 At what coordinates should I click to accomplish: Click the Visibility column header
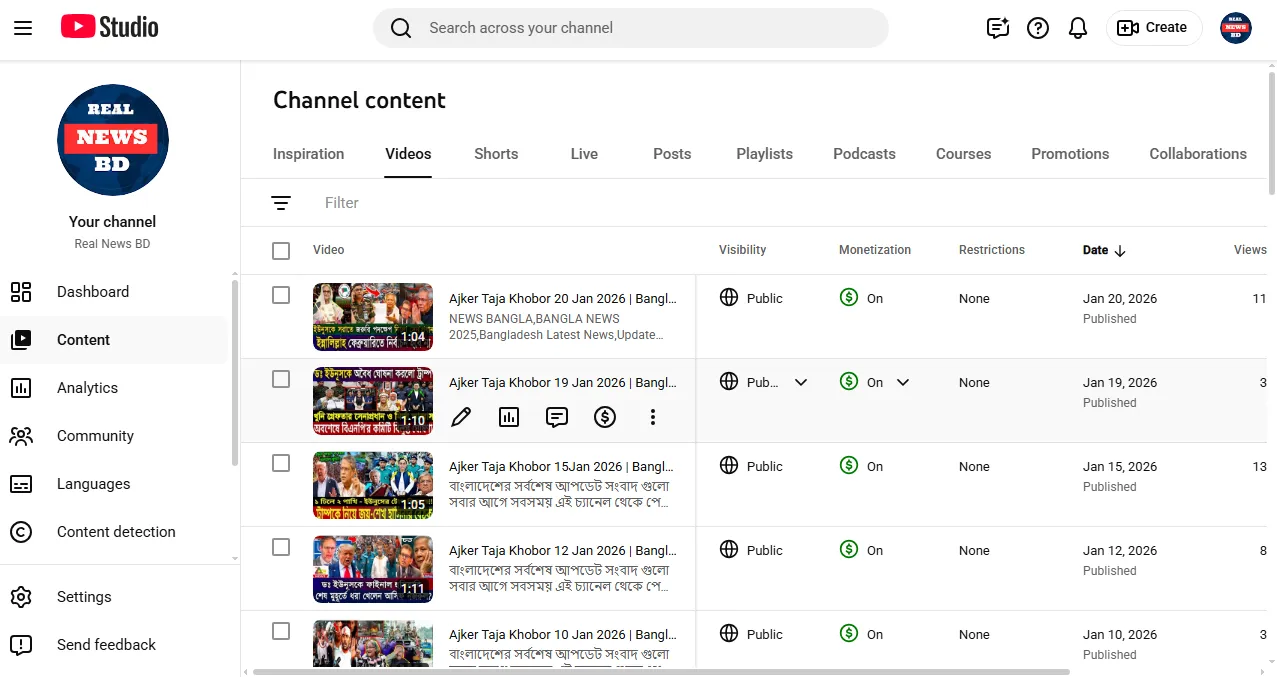coord(743,250)
